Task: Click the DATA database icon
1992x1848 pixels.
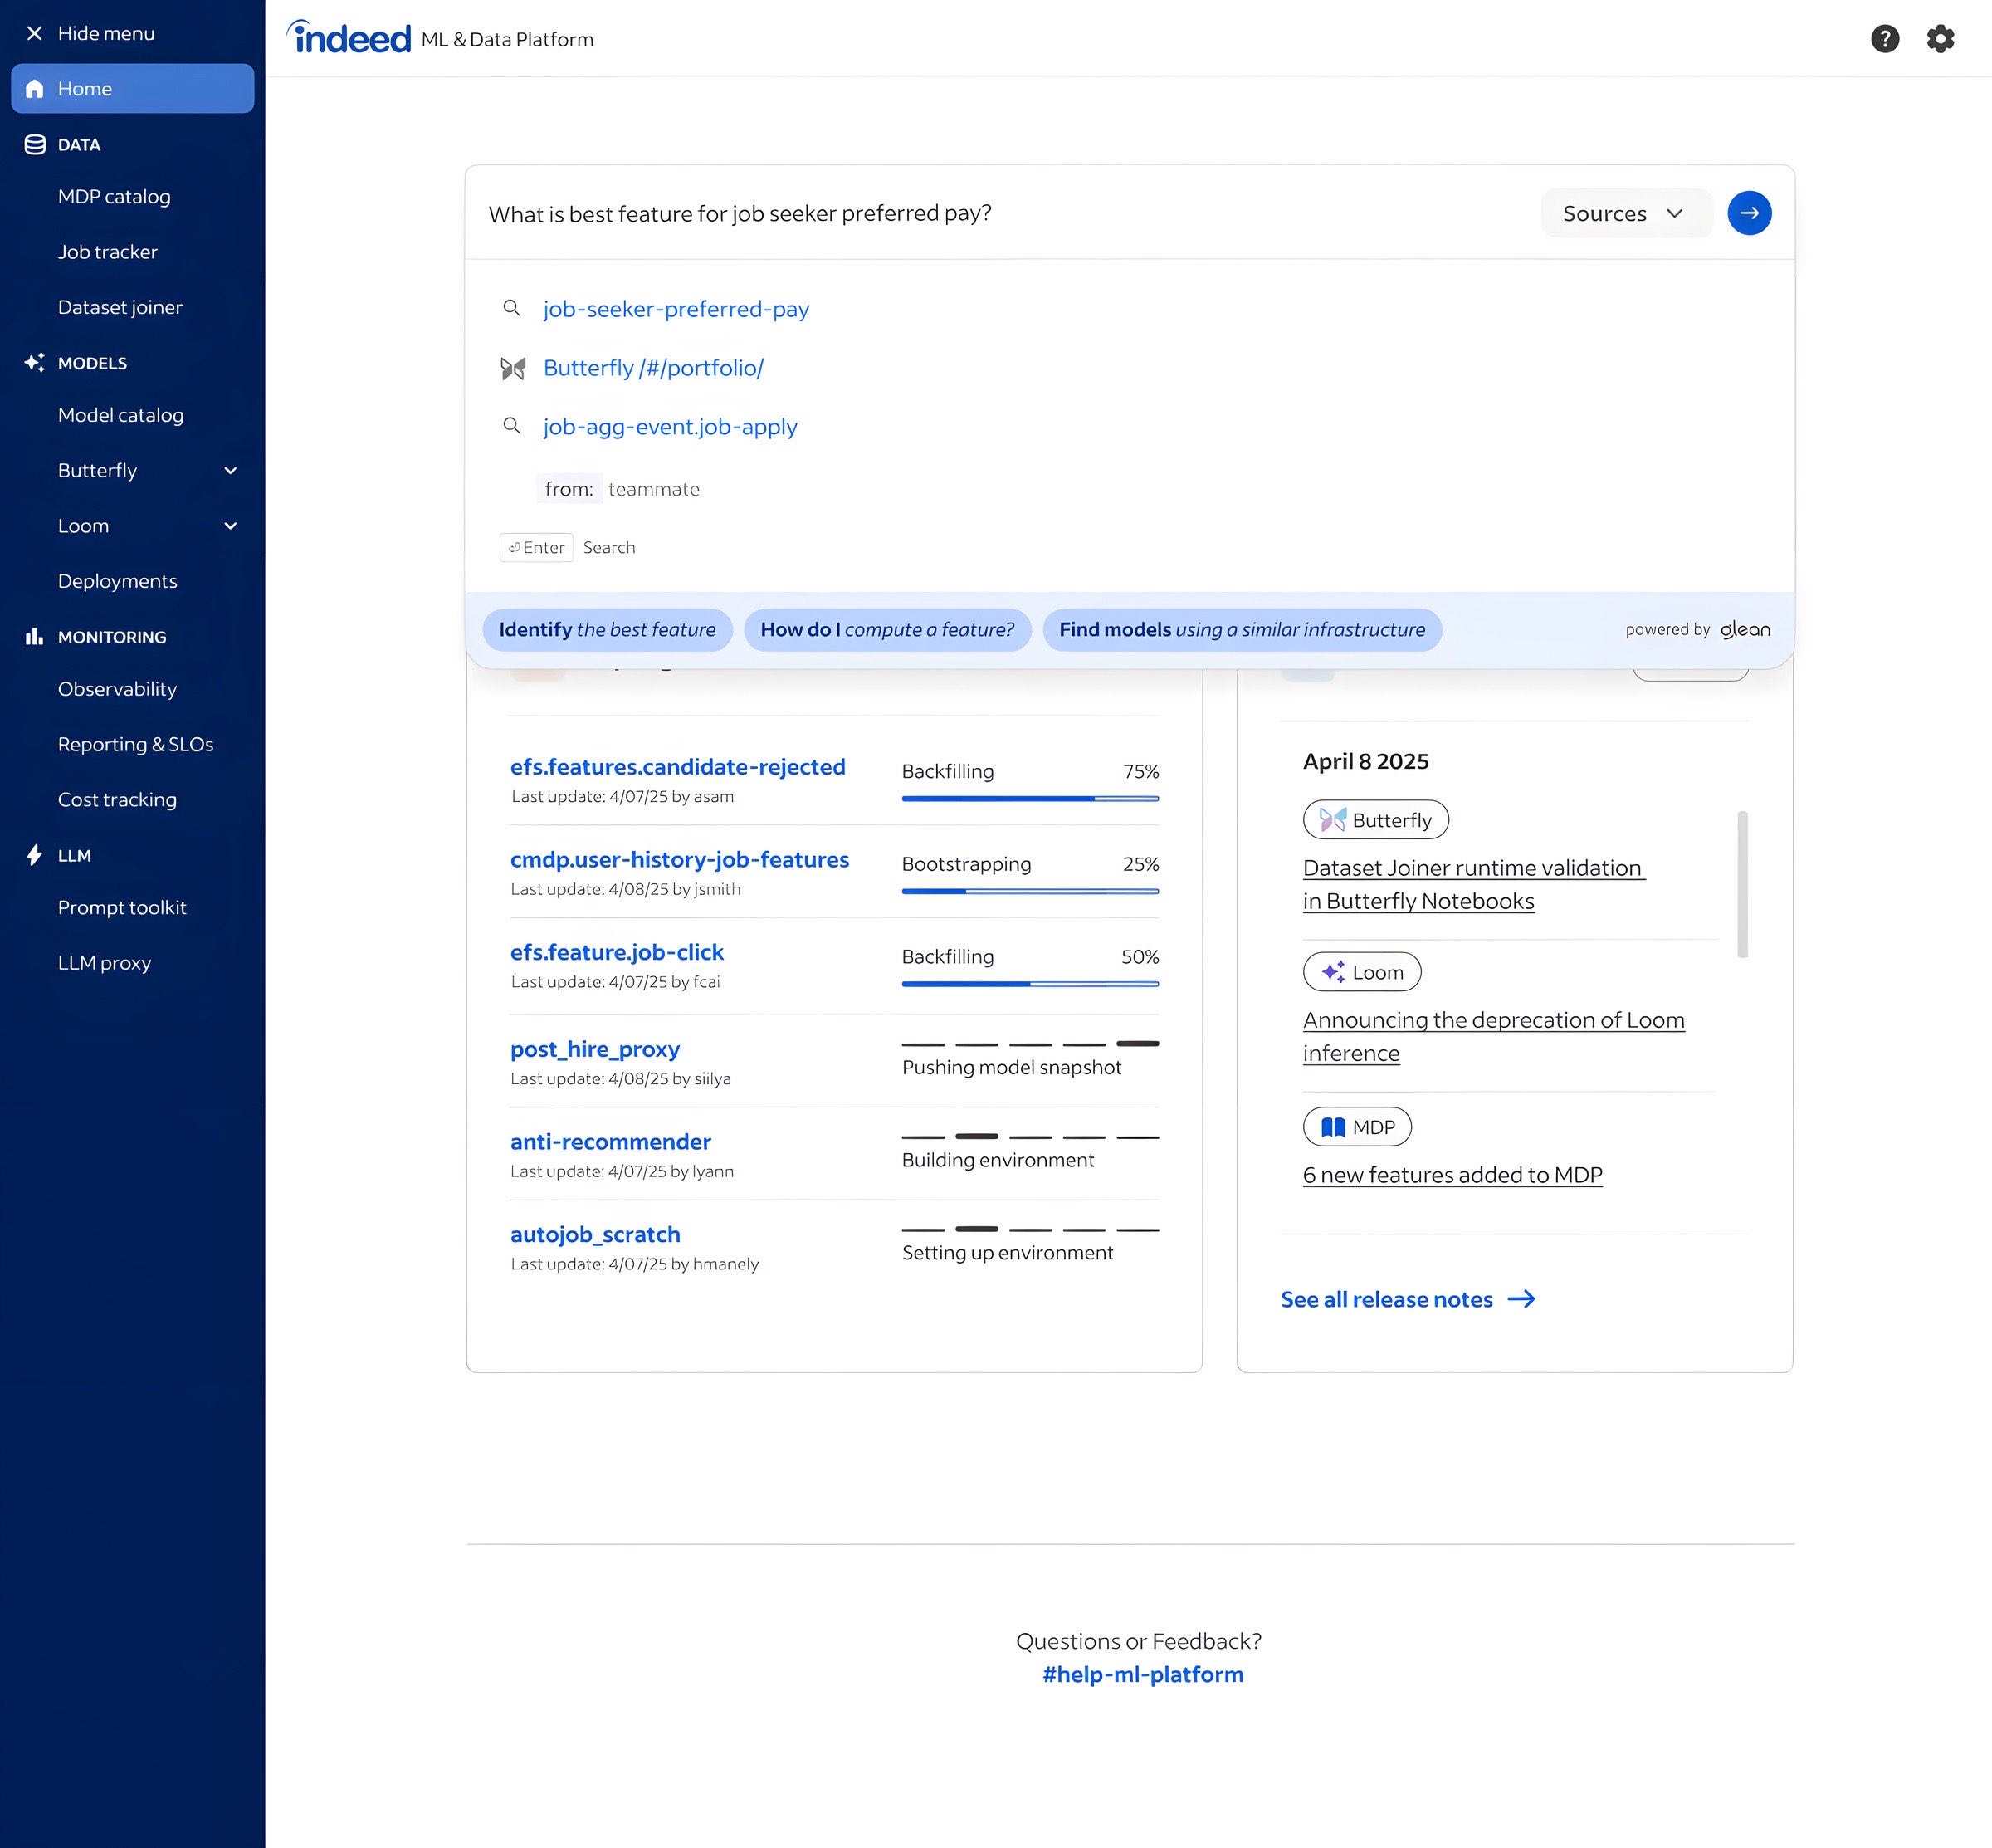Action: 35,144
